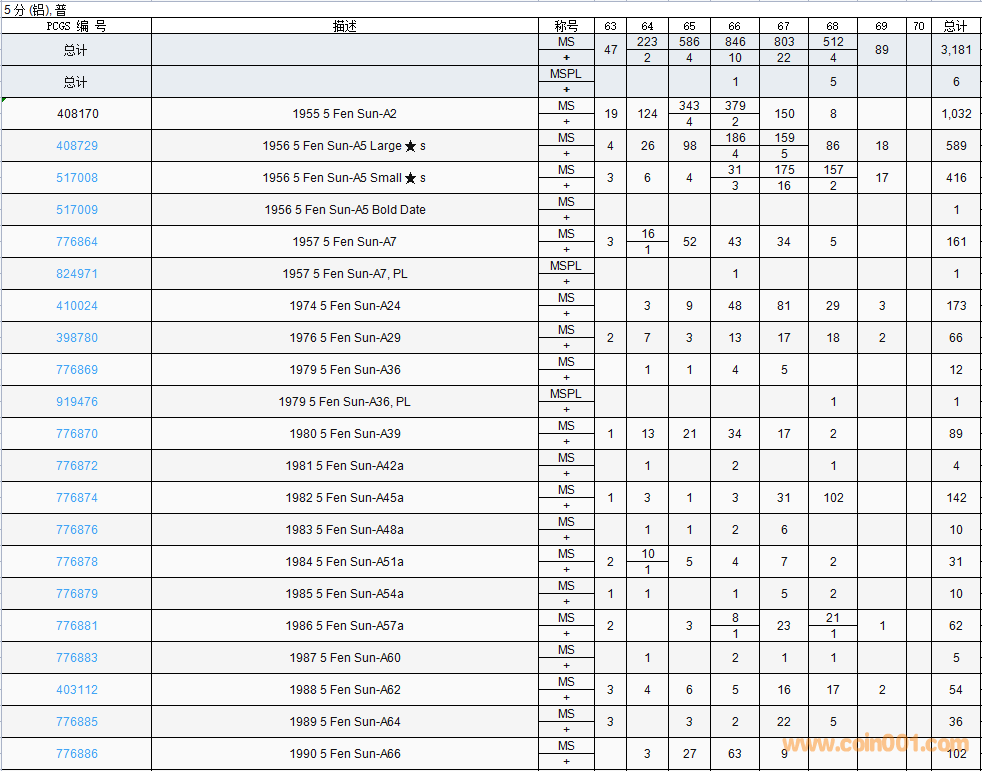
Task: Open the 824971 PCGS number link
Action: point(77,274)
